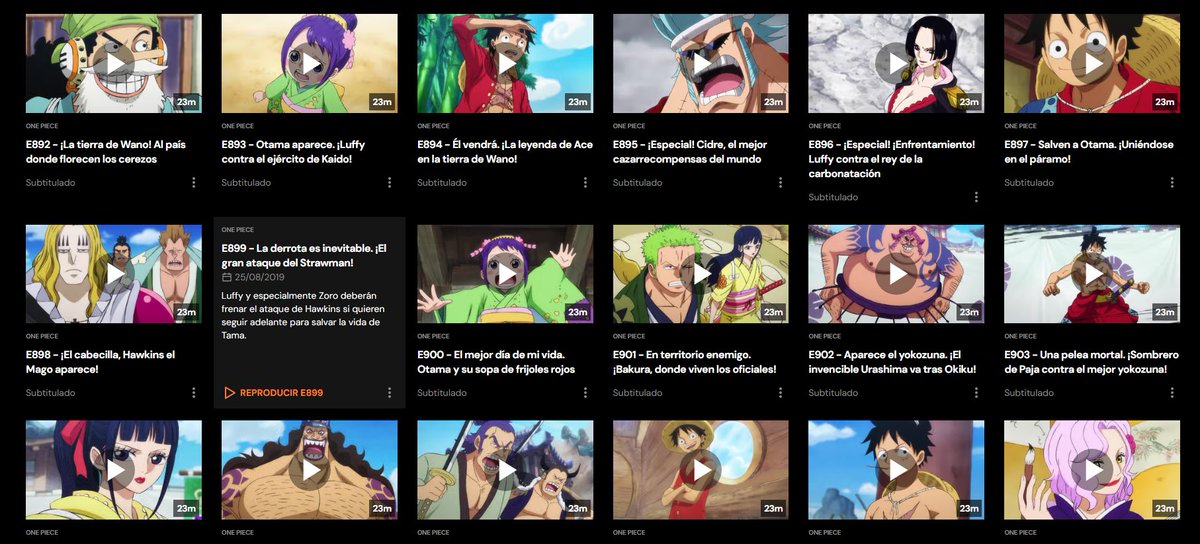1200x544 pixels.
Task: Play episode E898 Hawkins el Mago thumbnail
Action: 114,274
